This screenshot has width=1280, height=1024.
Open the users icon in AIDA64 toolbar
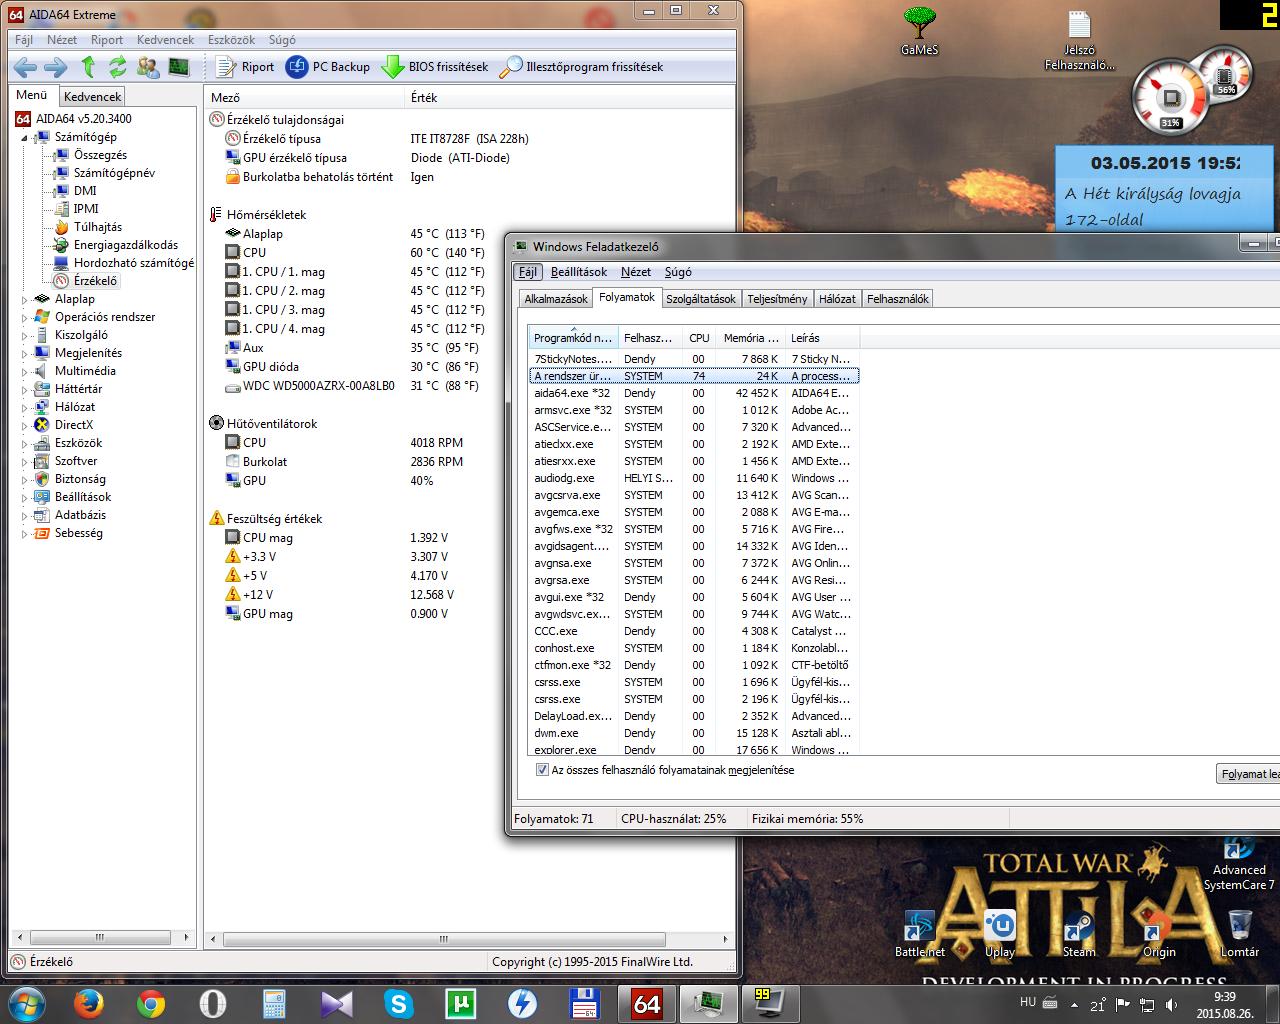click(x=148, y=67)
